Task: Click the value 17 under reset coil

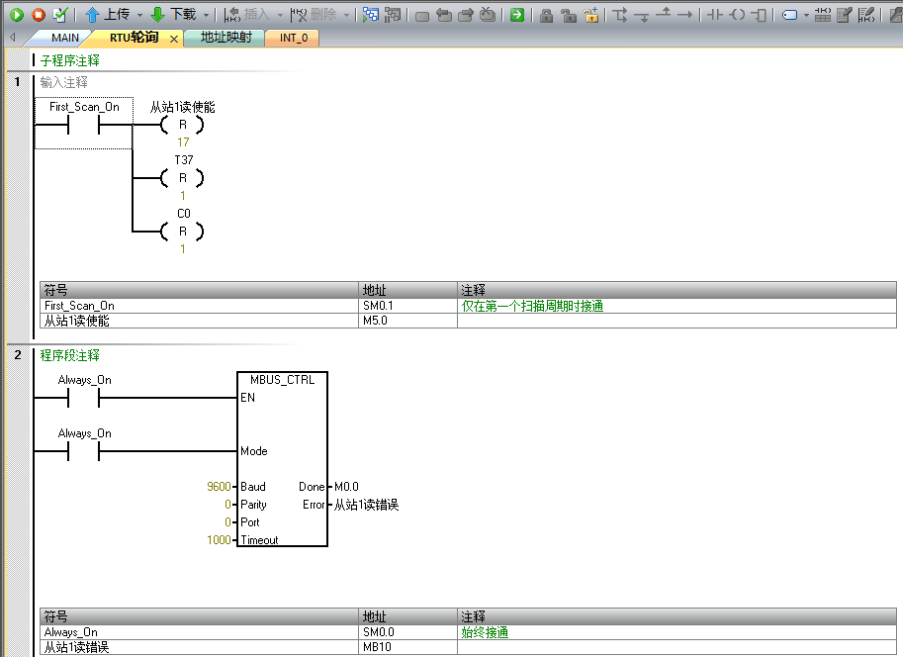Action: [x=183, y=142]
